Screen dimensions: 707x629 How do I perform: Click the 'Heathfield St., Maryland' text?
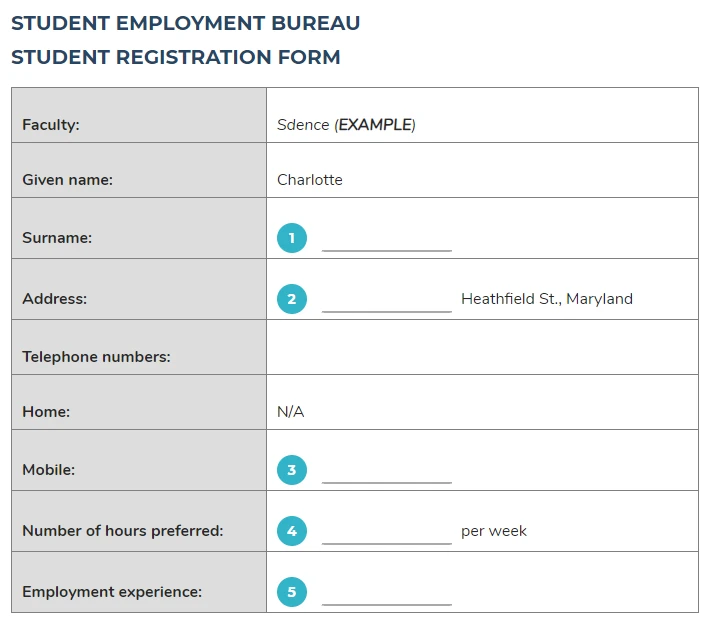547,298
